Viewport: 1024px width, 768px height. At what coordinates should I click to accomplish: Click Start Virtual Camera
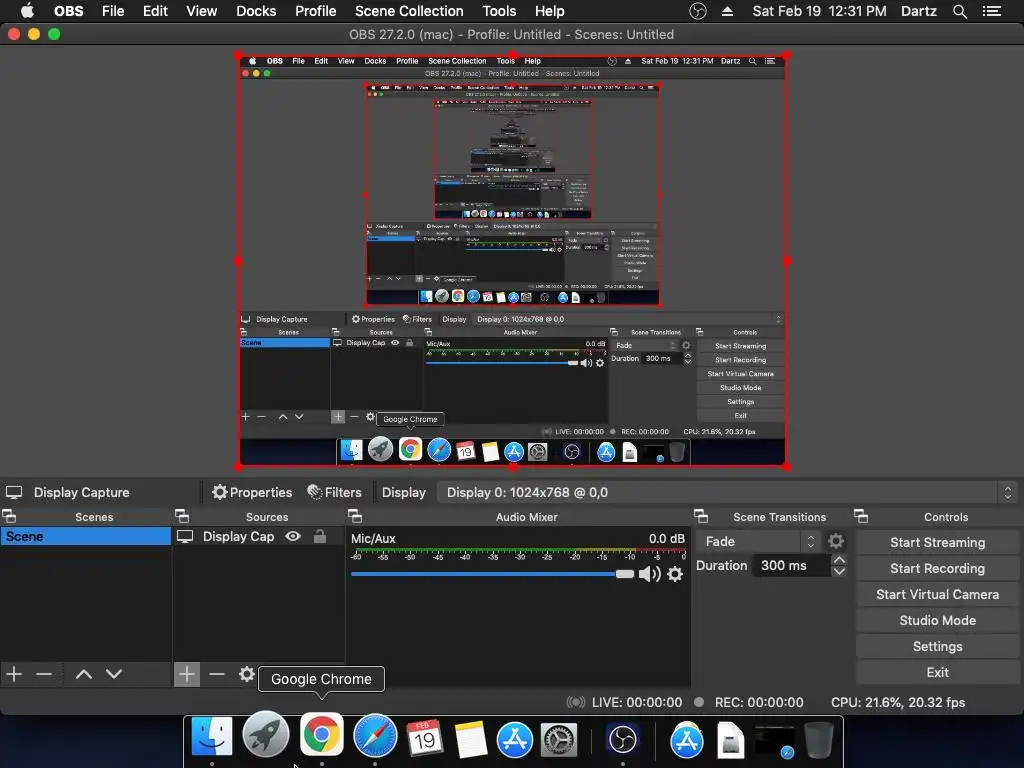[x=937, y=594]
